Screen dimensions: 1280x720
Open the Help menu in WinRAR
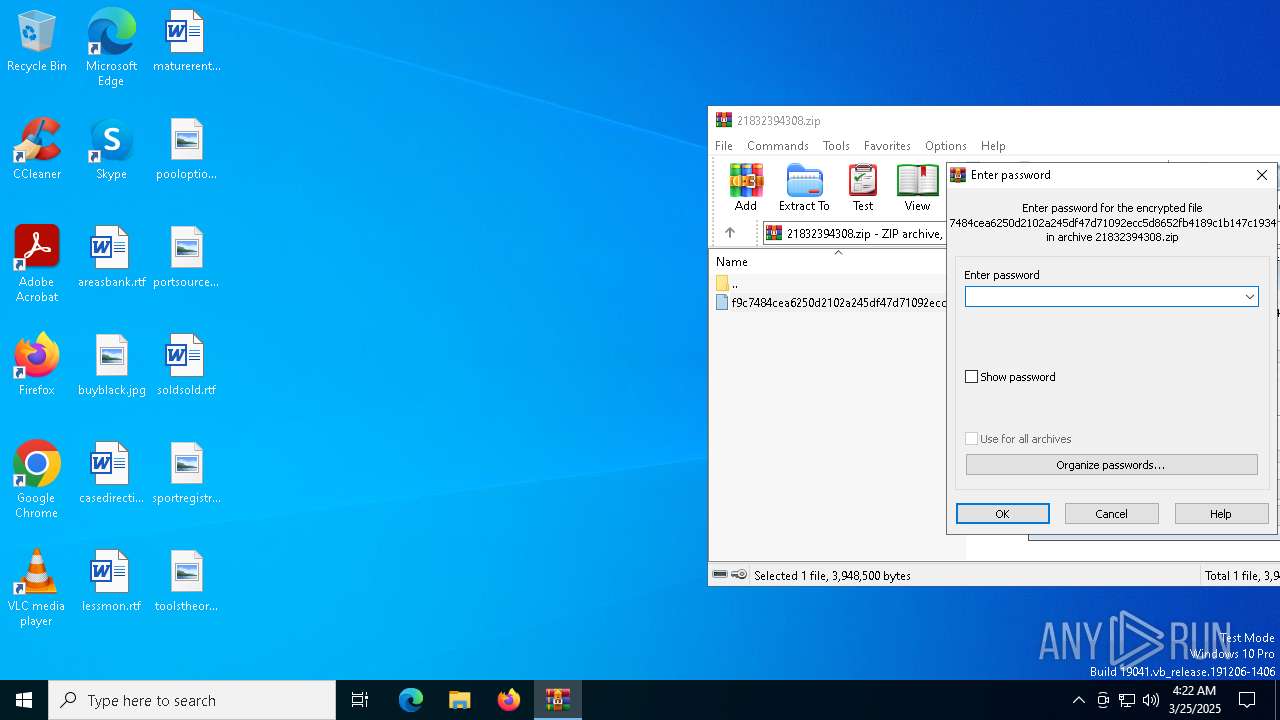click(x=993, y=146)
